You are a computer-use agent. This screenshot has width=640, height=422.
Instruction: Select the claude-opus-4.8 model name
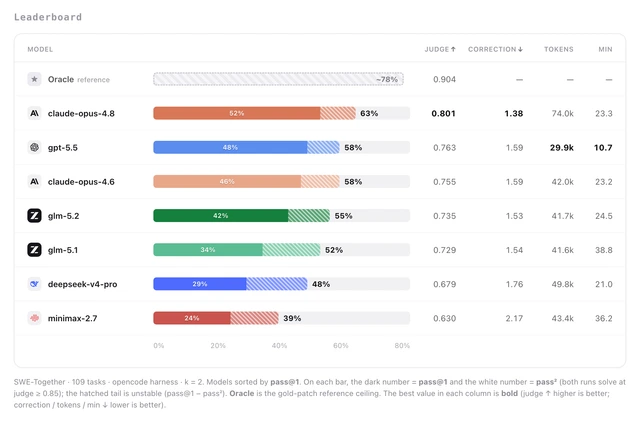(x=81, y=113)
